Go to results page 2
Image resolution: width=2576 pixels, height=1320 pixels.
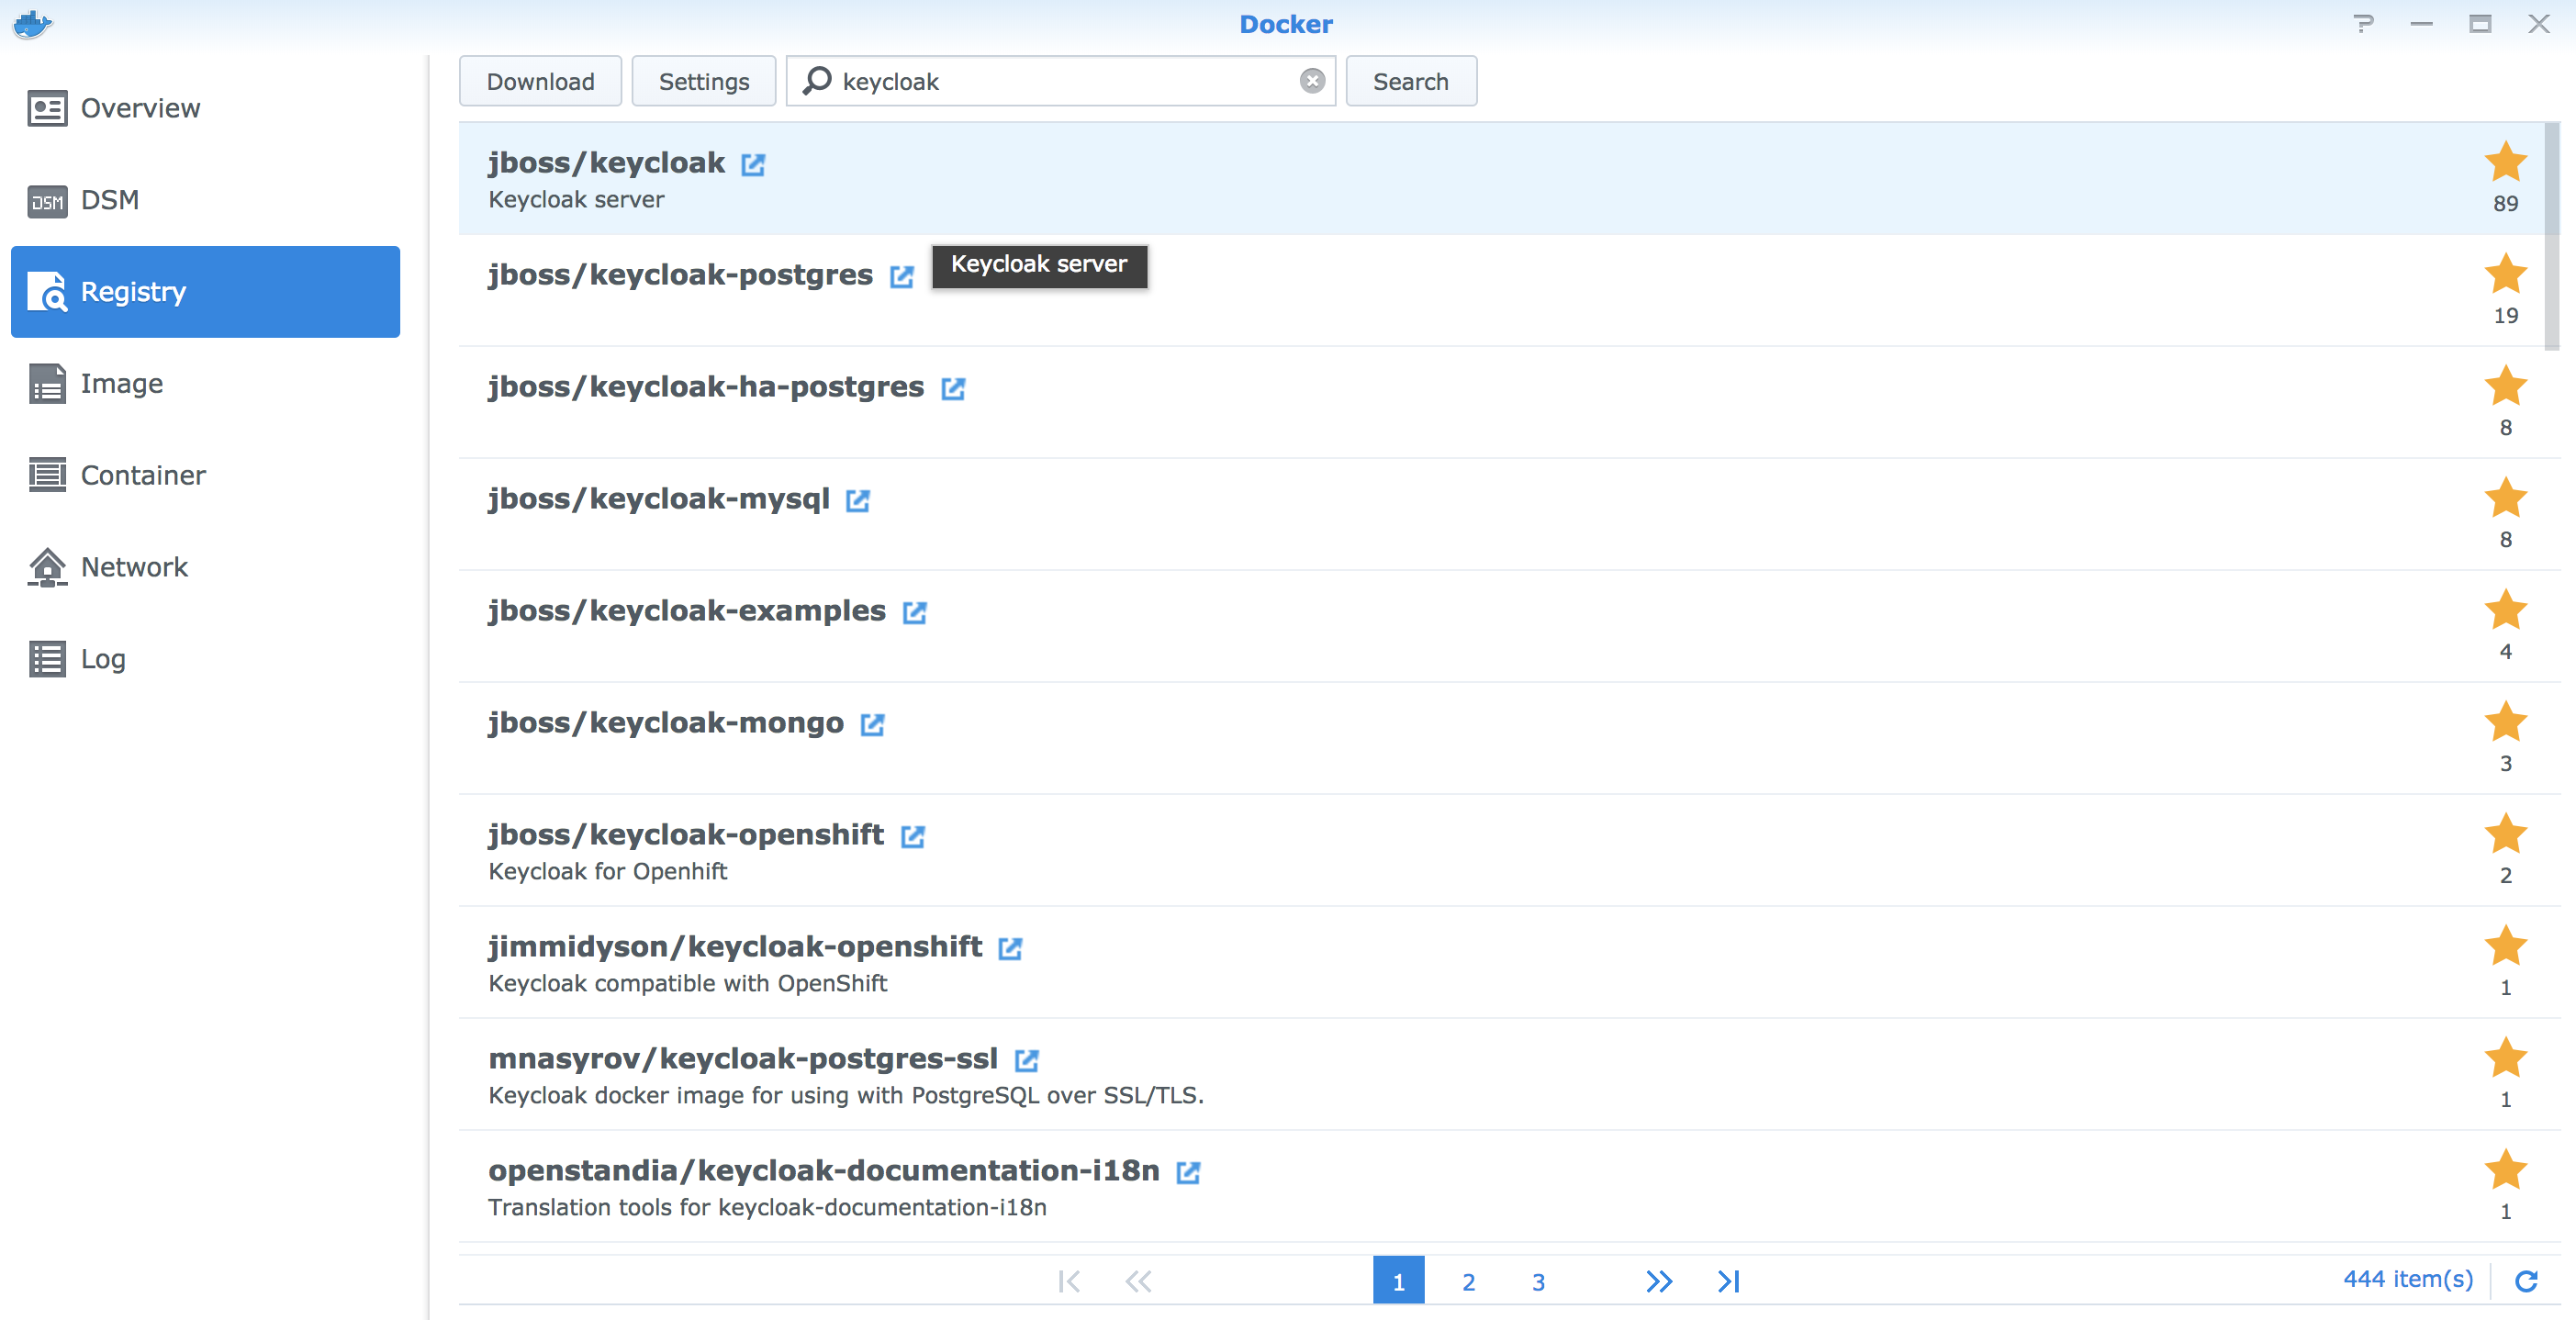click(x=1468, y=1282)
